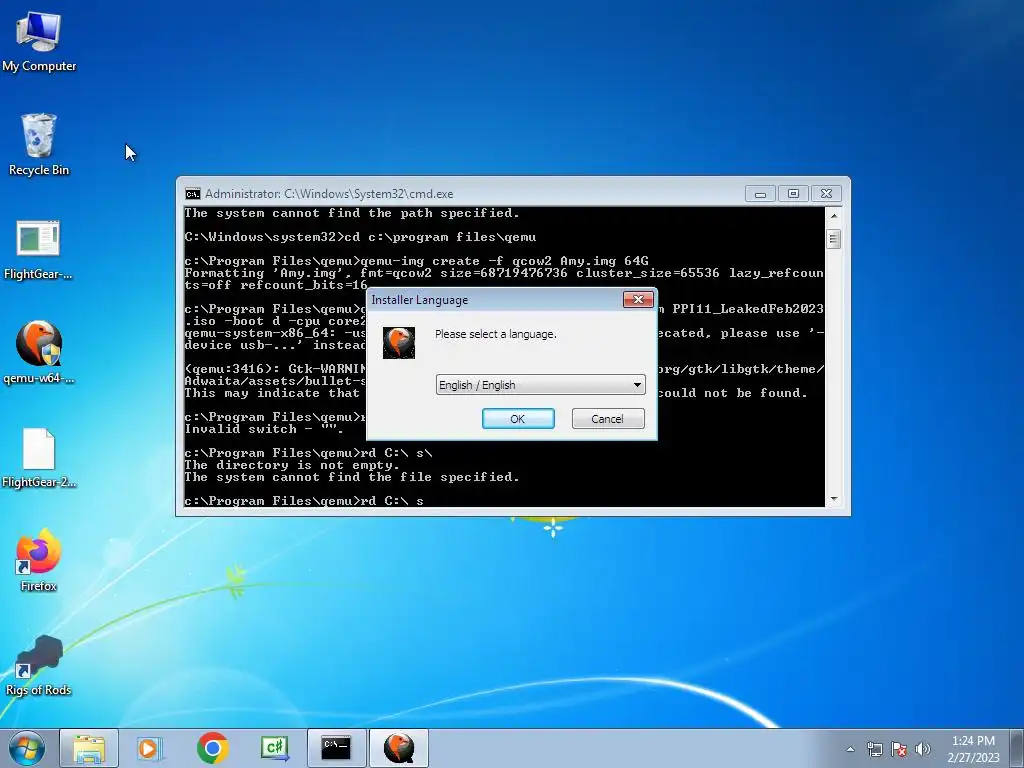Select the qemu-w64 installer desktop icon
This screenshot has height=768, width=1024.
click(39, 353)
